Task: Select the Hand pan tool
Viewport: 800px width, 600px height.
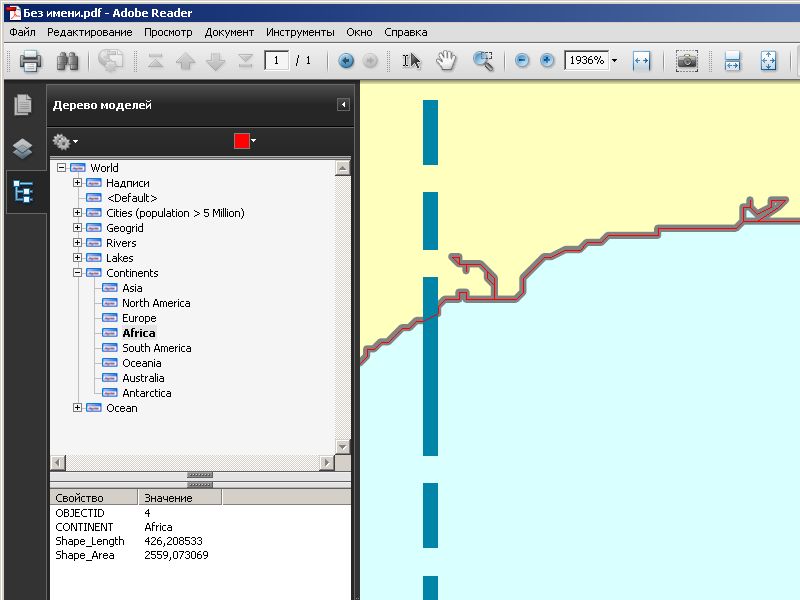Action: [446, 61]
